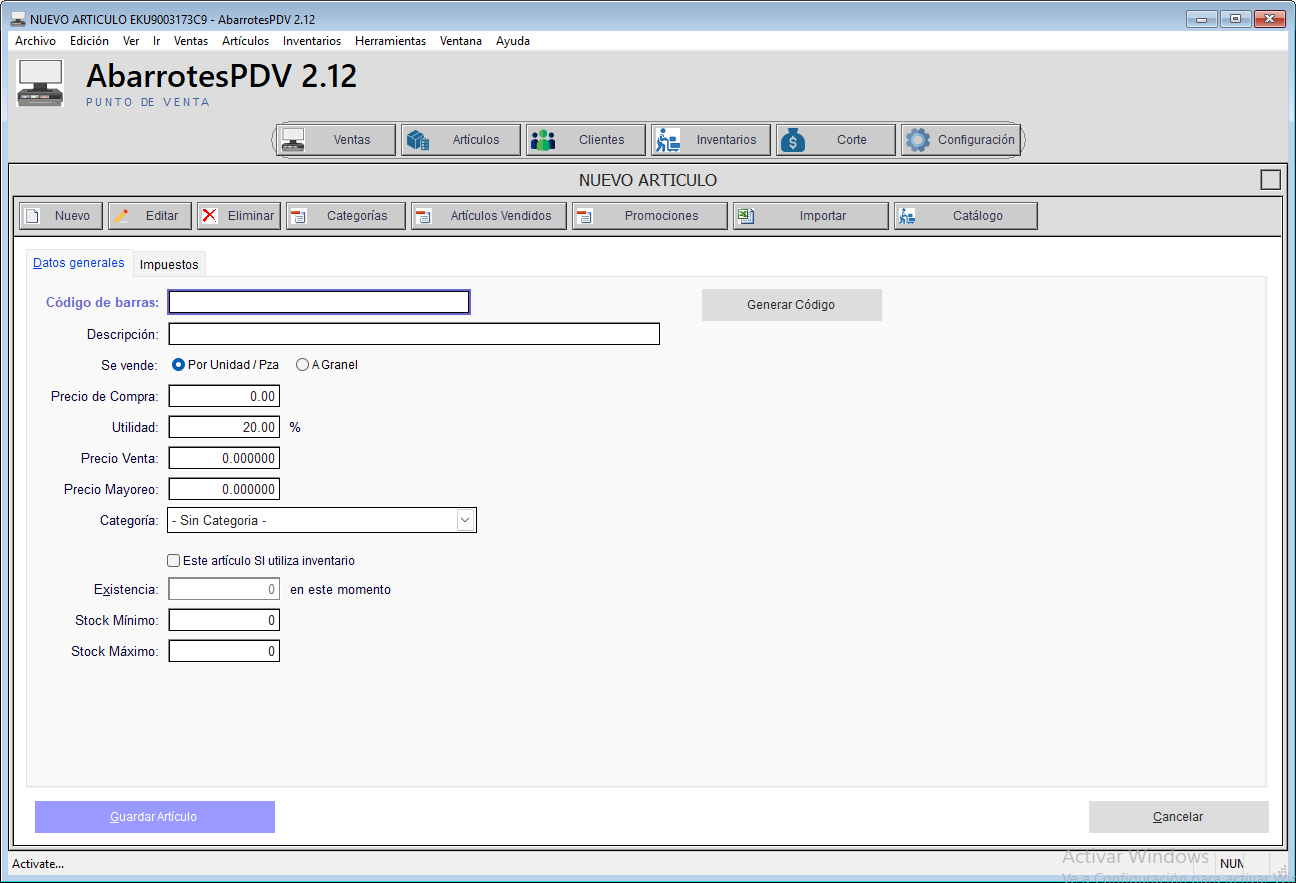Switch to the Impuestos tab

pos(169,265)
